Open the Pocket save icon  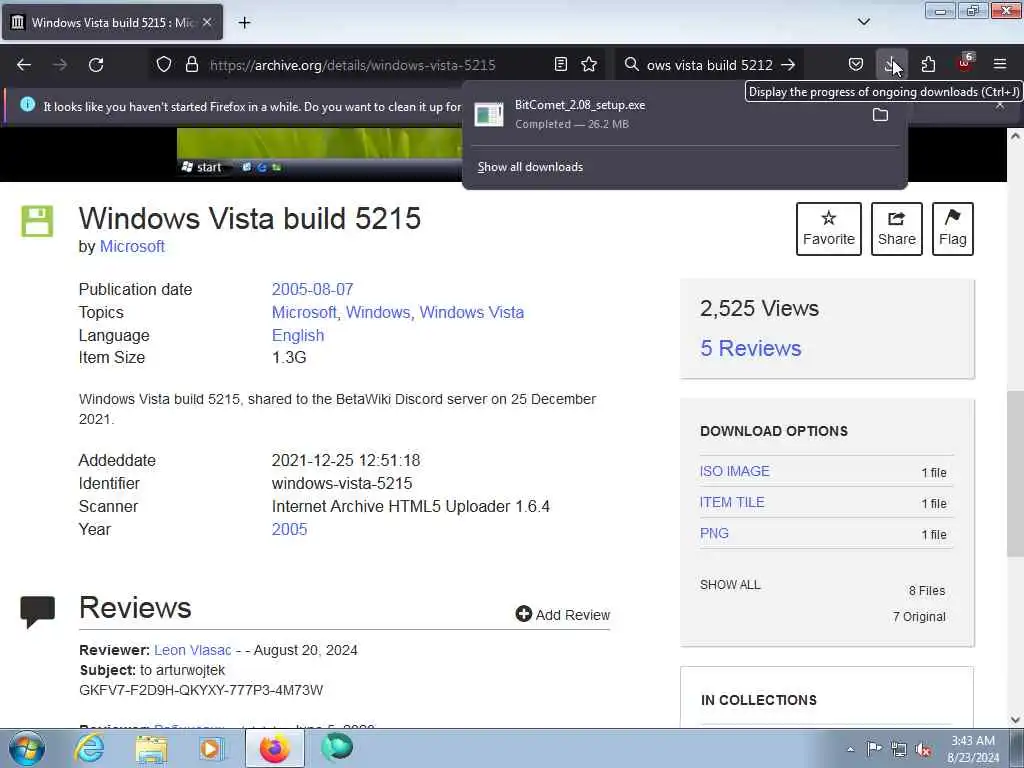(x=856, y=64)
